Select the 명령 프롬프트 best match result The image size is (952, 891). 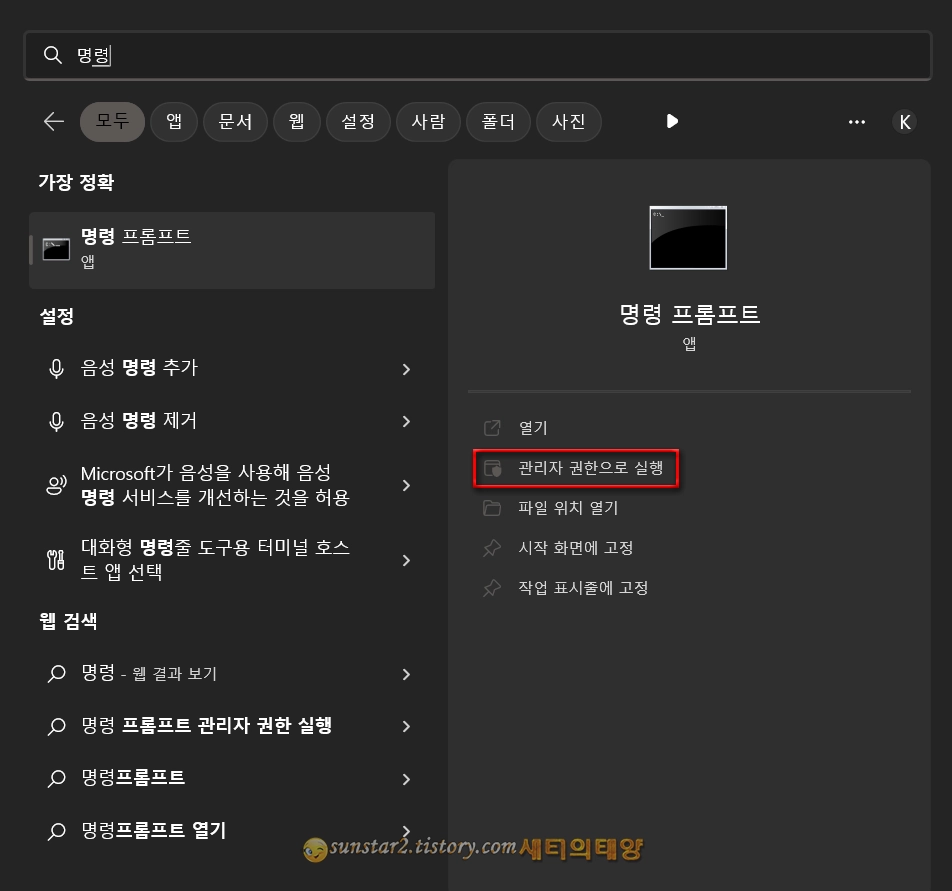click(x=230, y=248)
